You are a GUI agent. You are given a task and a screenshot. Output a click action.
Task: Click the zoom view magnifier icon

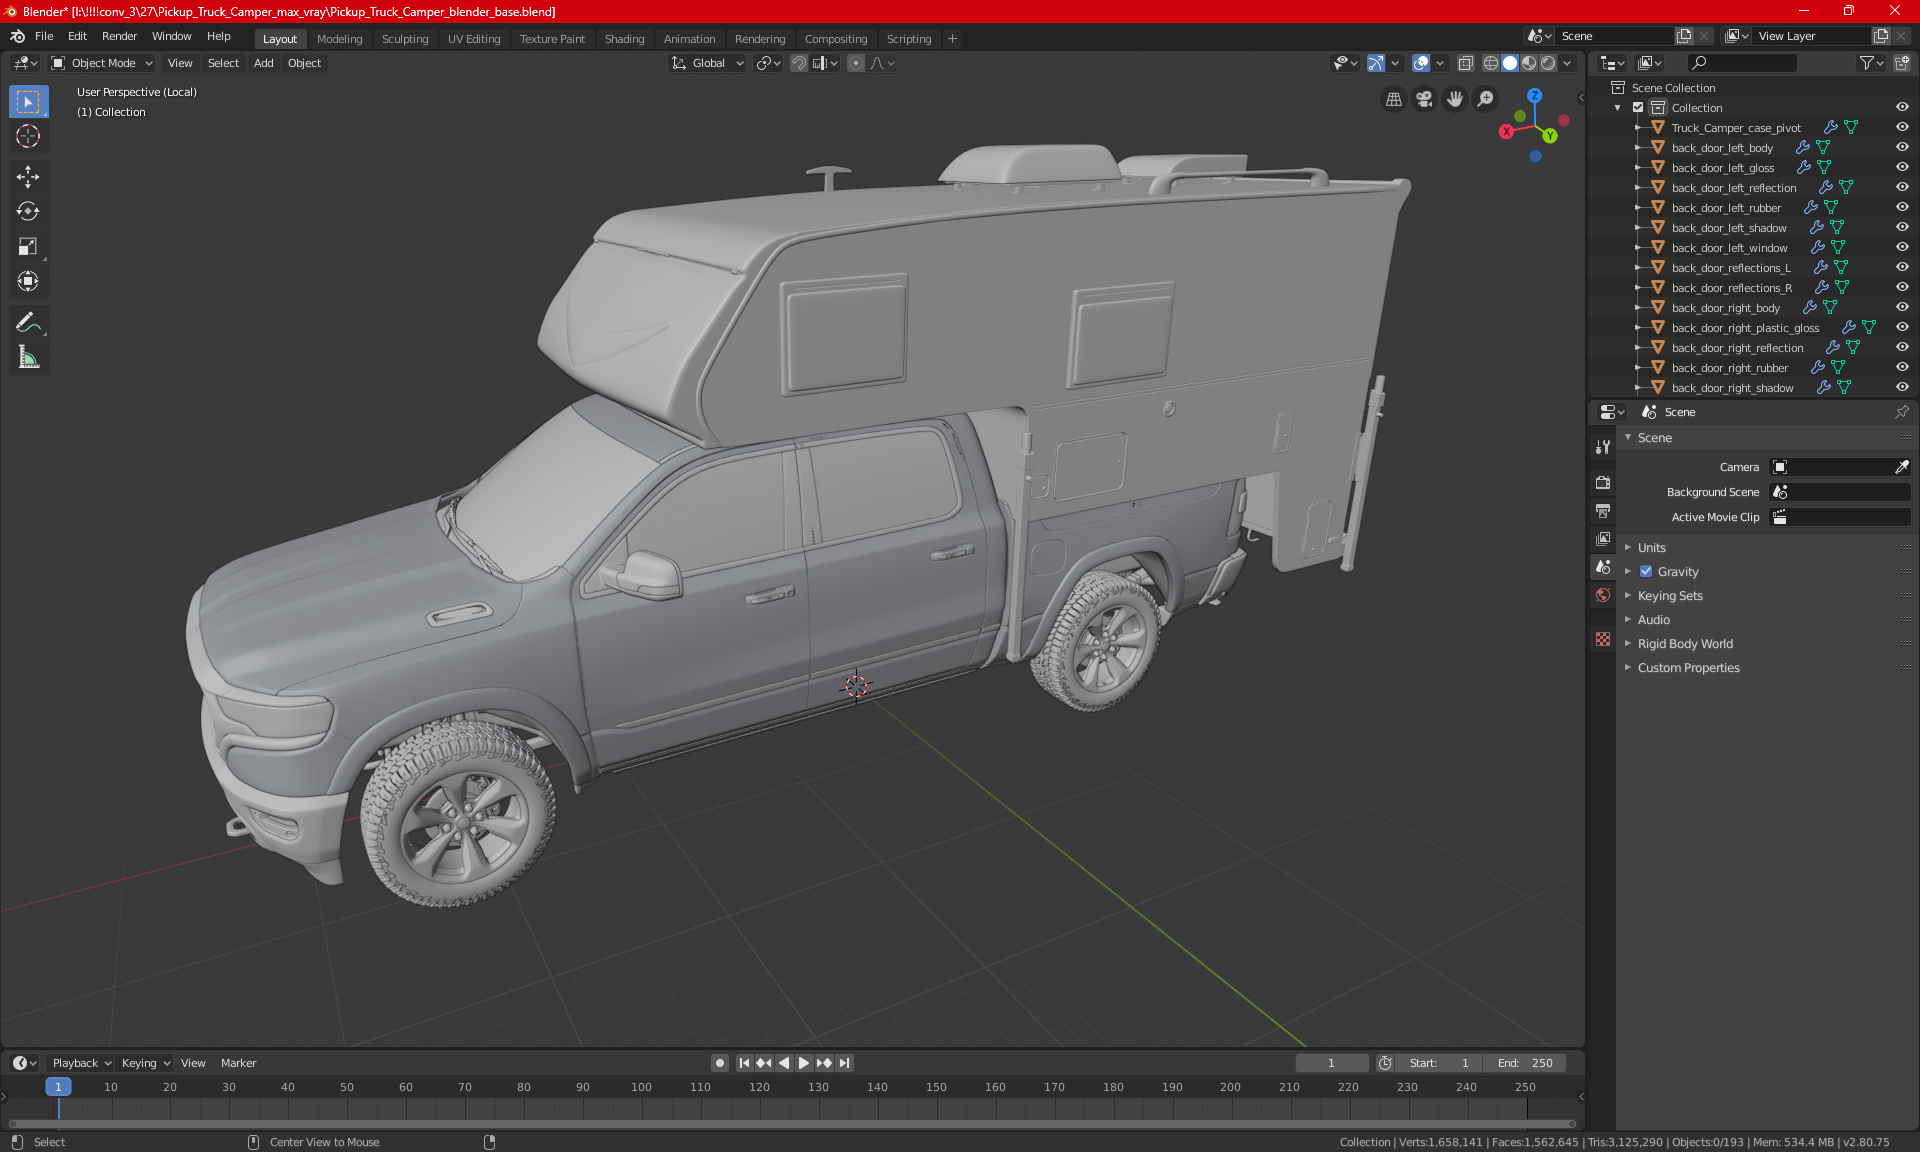1486,99
